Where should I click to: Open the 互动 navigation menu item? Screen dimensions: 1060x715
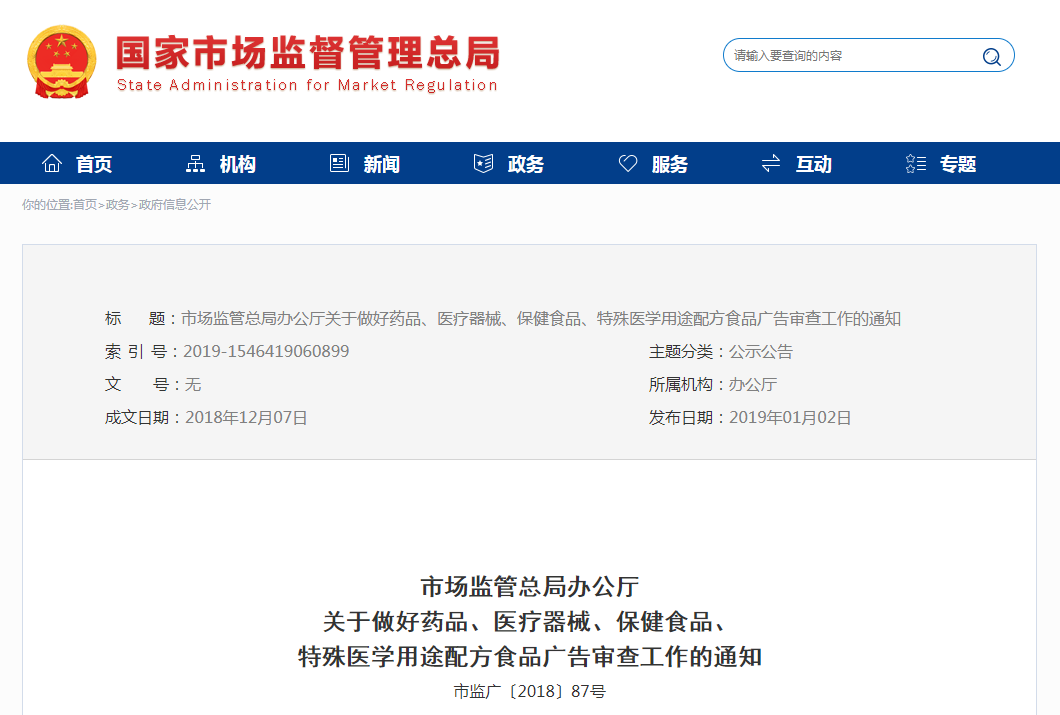coord(812,164)
